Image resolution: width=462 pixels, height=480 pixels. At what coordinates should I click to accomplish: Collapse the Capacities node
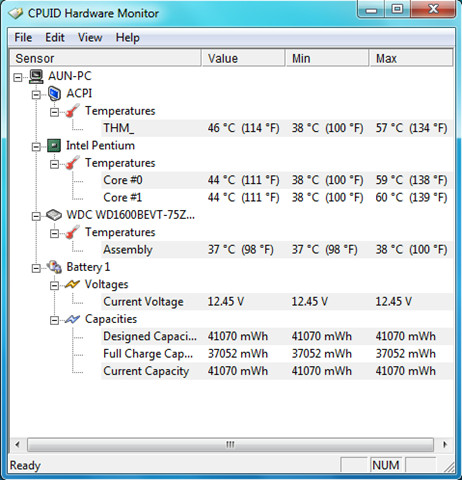pyautogui.click(x=54, y=320)
